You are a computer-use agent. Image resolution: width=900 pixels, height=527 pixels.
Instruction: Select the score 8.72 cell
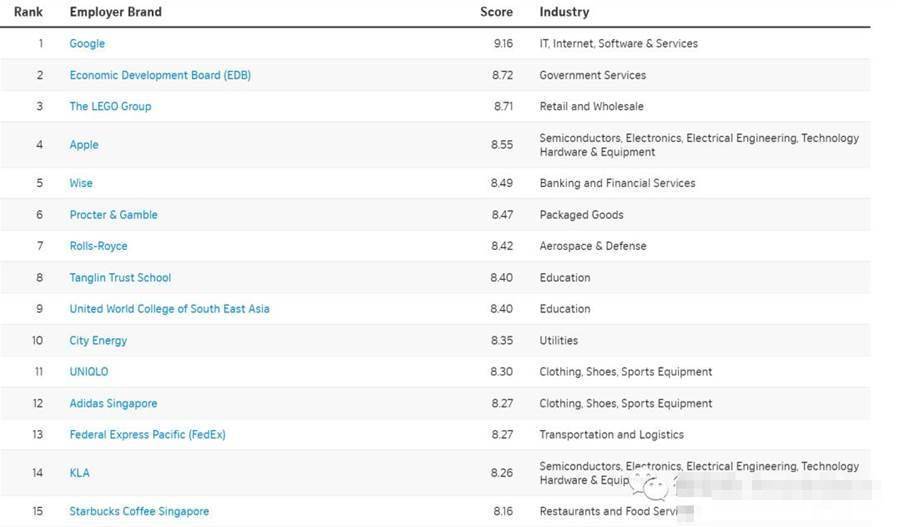[x=502, y=75]
